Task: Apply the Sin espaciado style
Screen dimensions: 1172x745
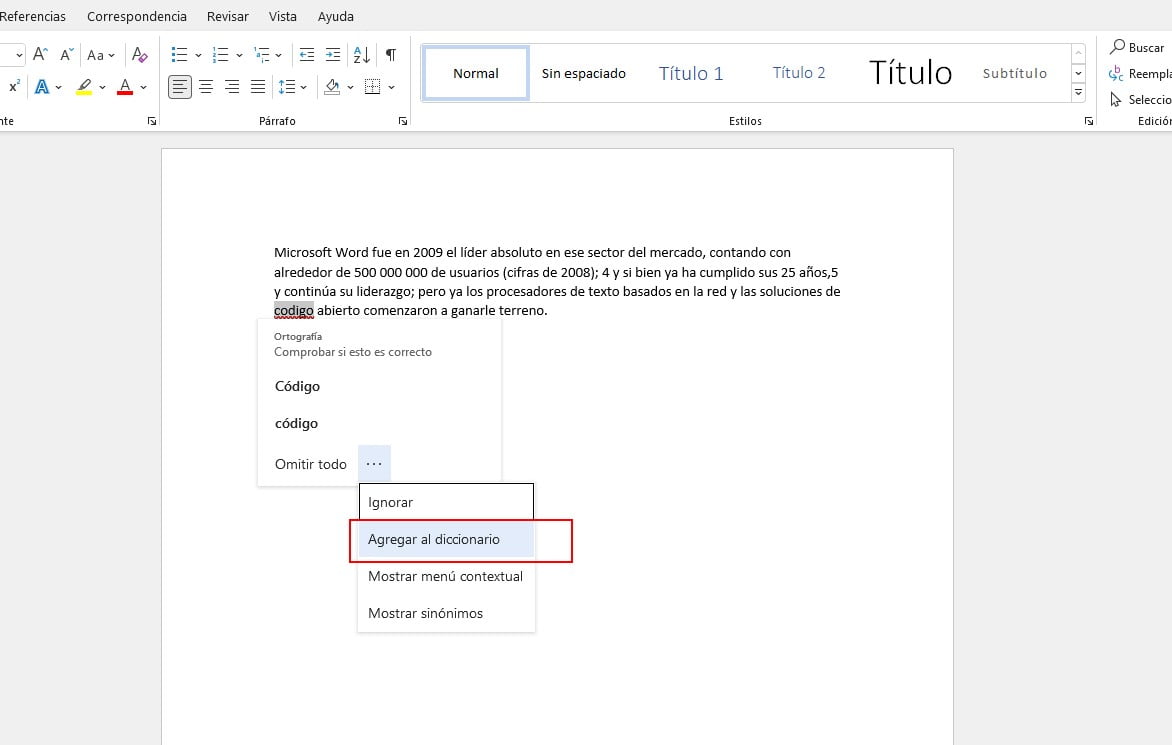Action: (x=584, y=73)
